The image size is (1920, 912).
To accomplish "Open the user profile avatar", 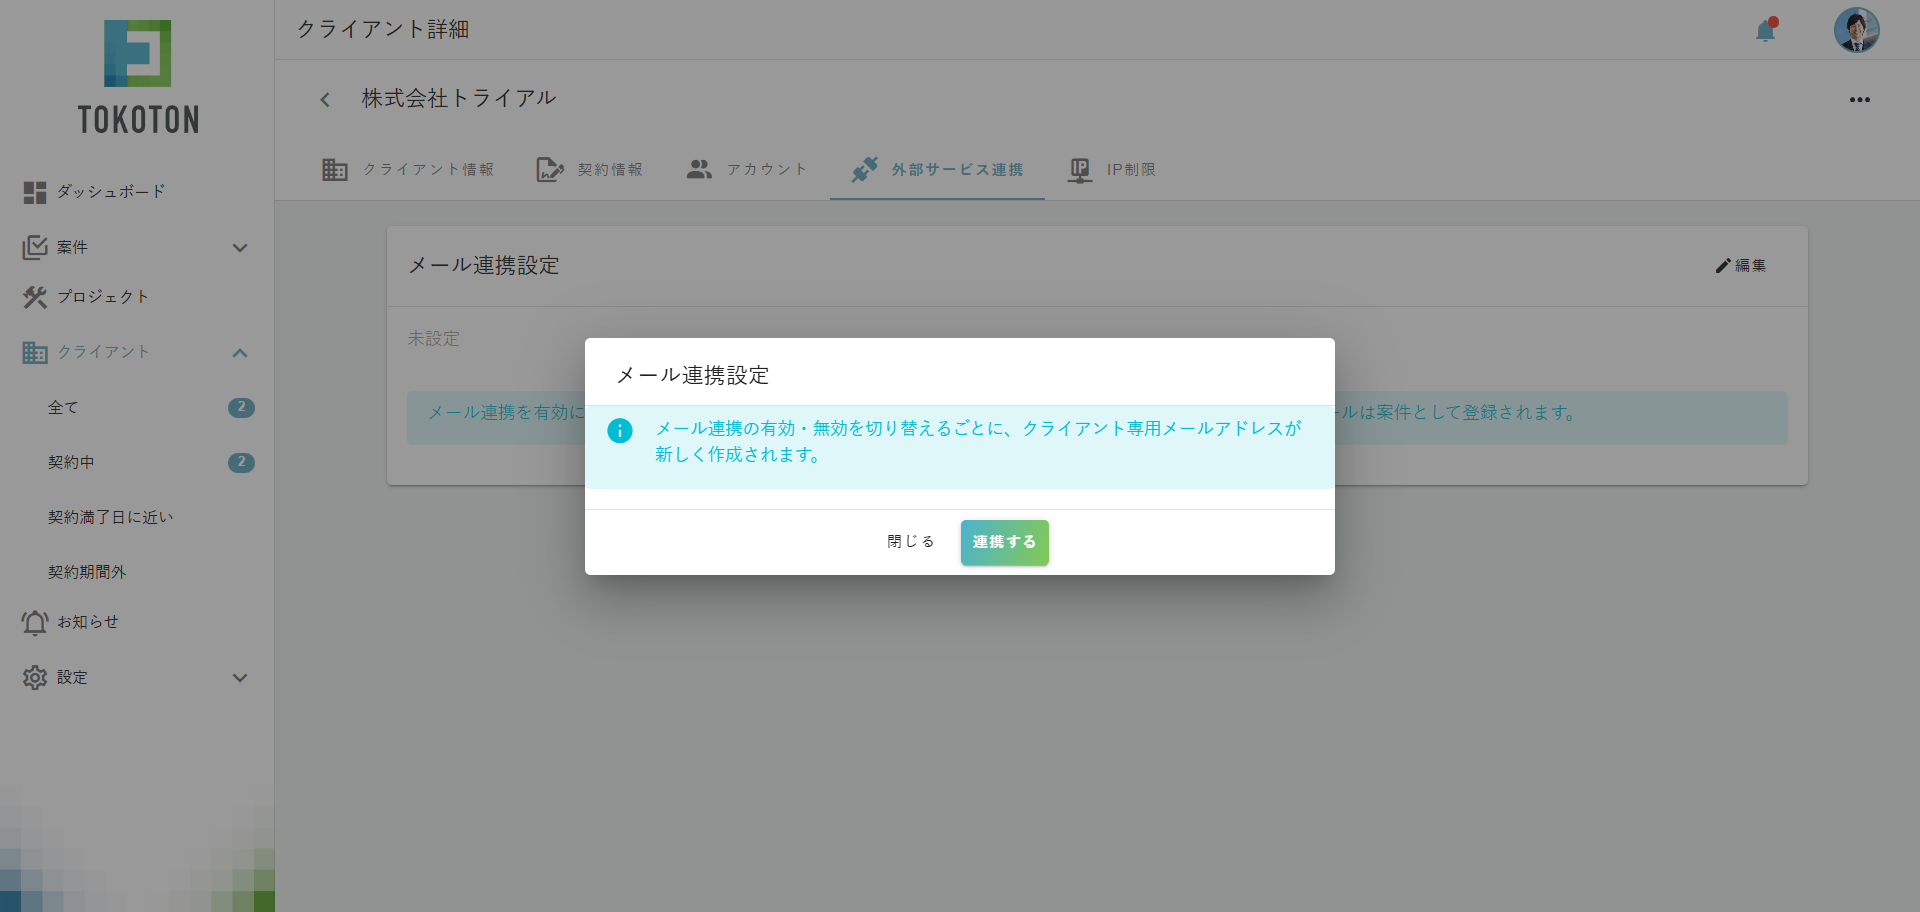I will click(1856, 30).
